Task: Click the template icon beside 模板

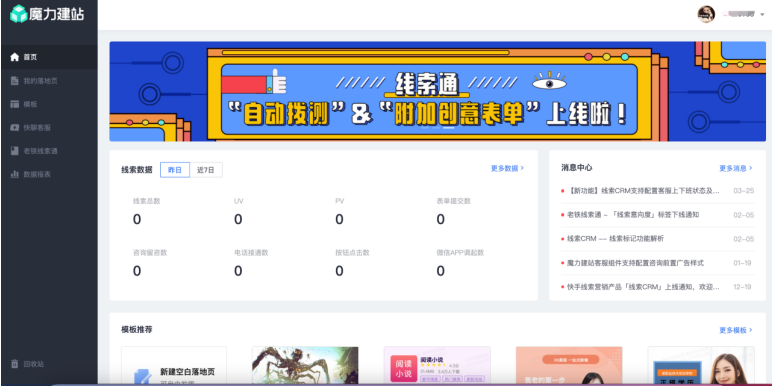Action: tap(15, 104)
